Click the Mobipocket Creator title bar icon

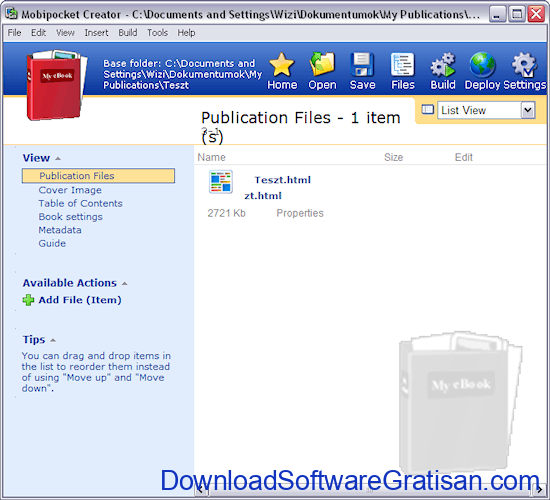pyautogui.click(x=12, y=14)
